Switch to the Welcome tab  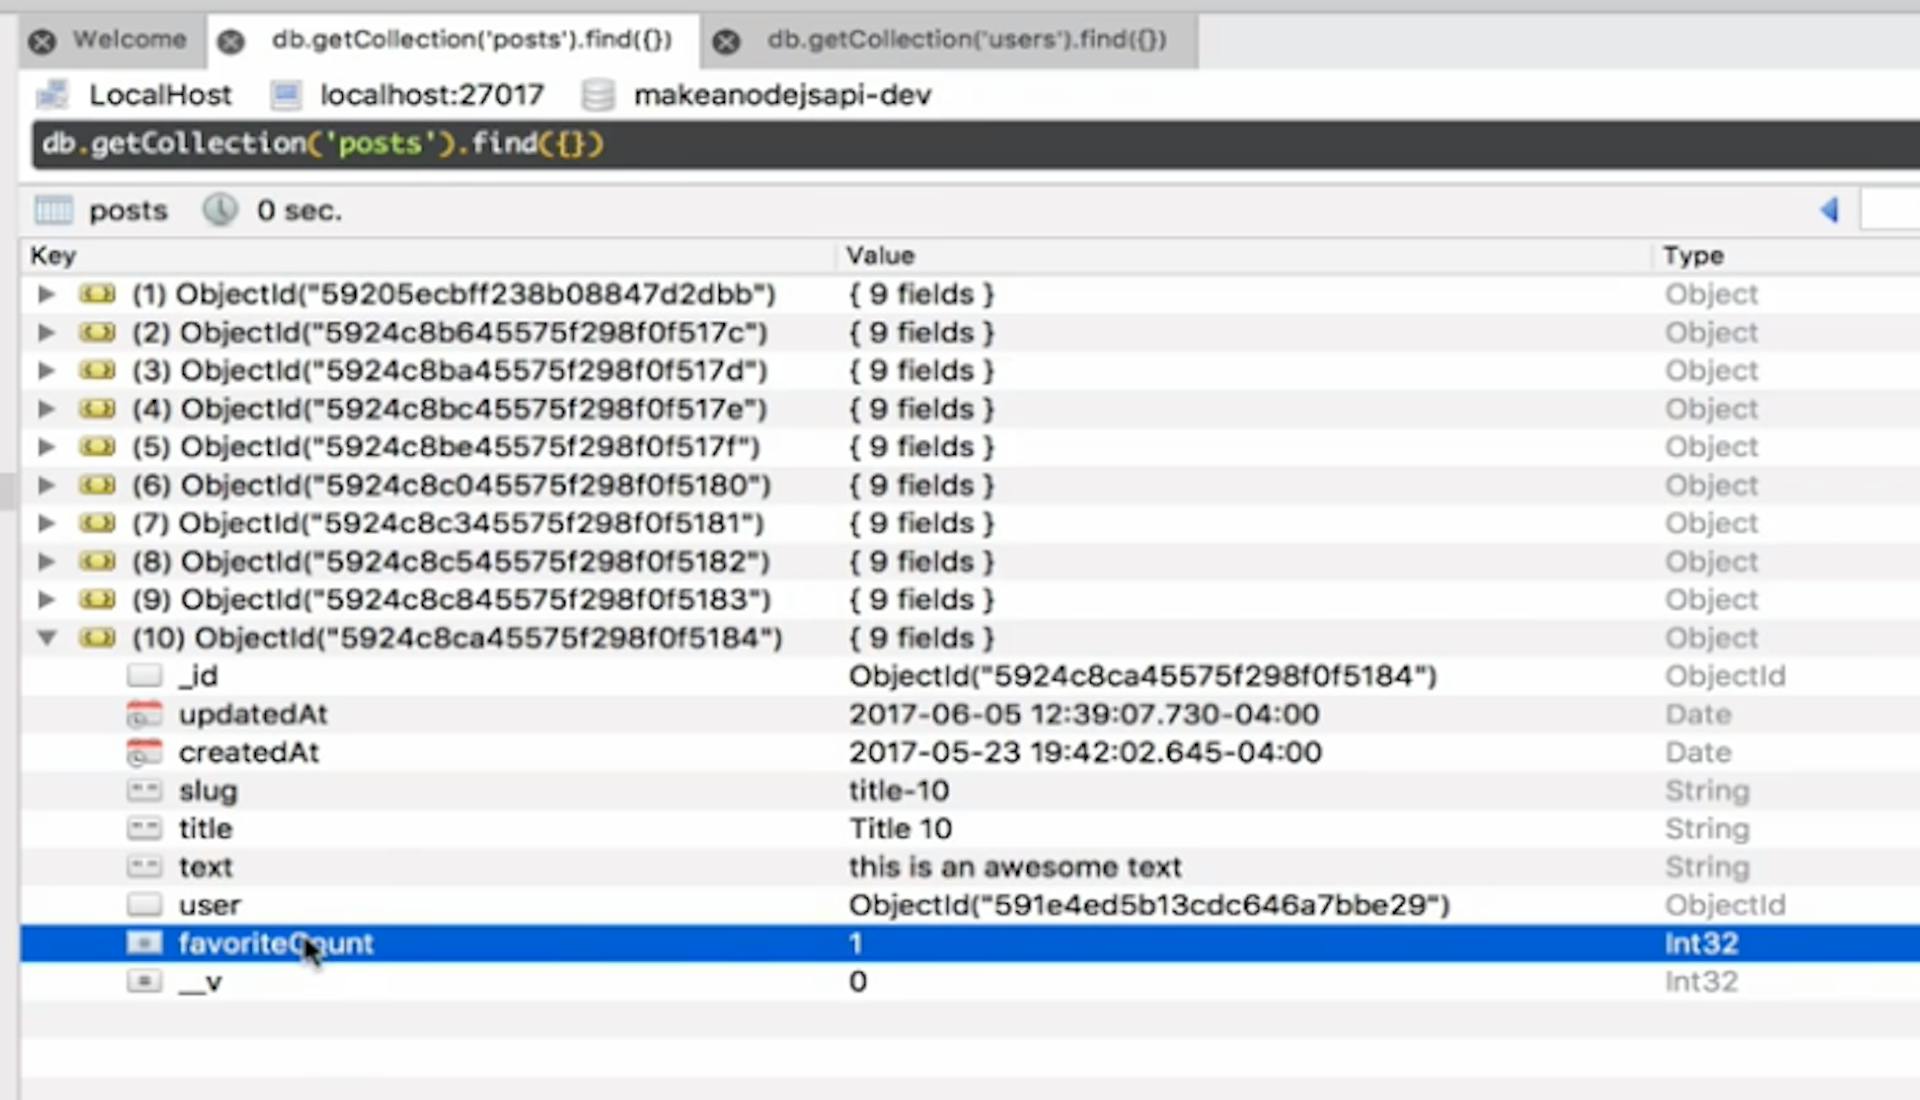click(129, 40)
